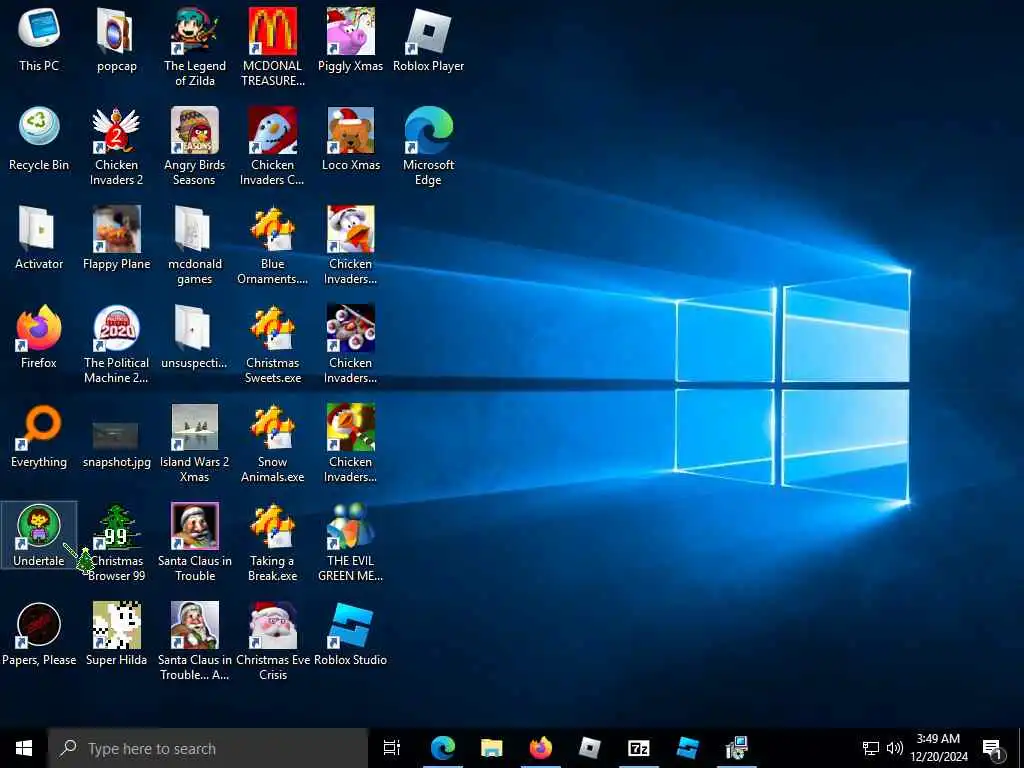The image size is (1024, 768).
Task: Open File Explorer from the taskbar
Action: pyautogui.click(x=492, y=748)
